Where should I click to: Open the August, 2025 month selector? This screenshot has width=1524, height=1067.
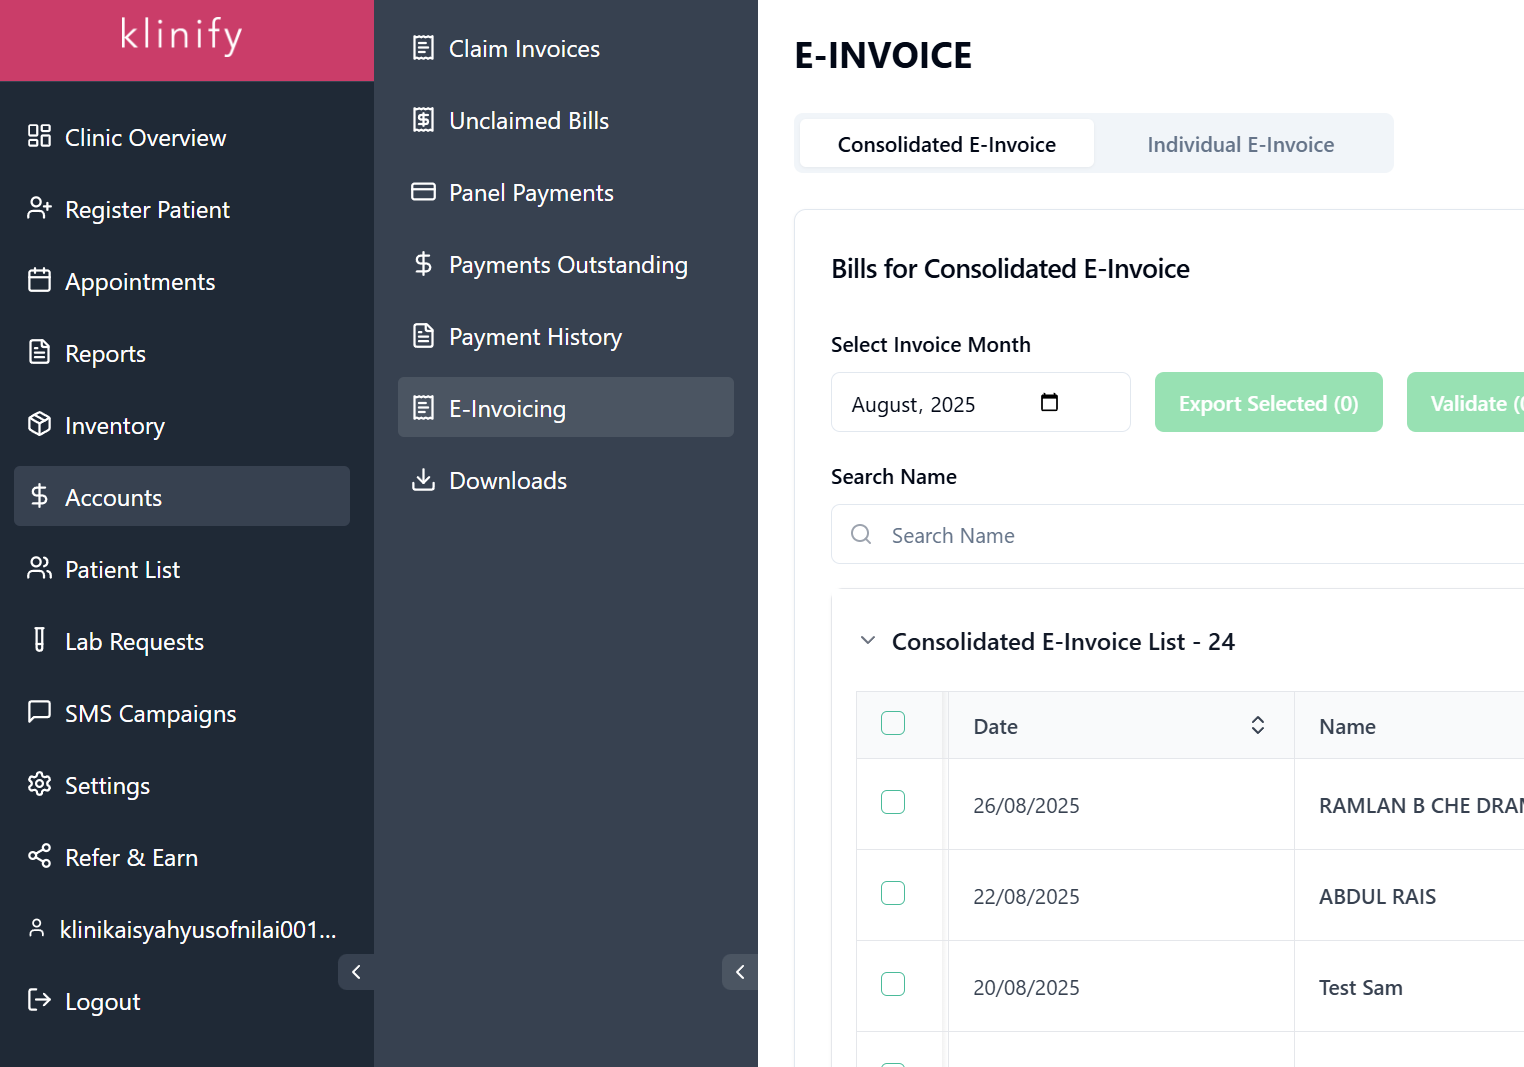pos(981,402)
